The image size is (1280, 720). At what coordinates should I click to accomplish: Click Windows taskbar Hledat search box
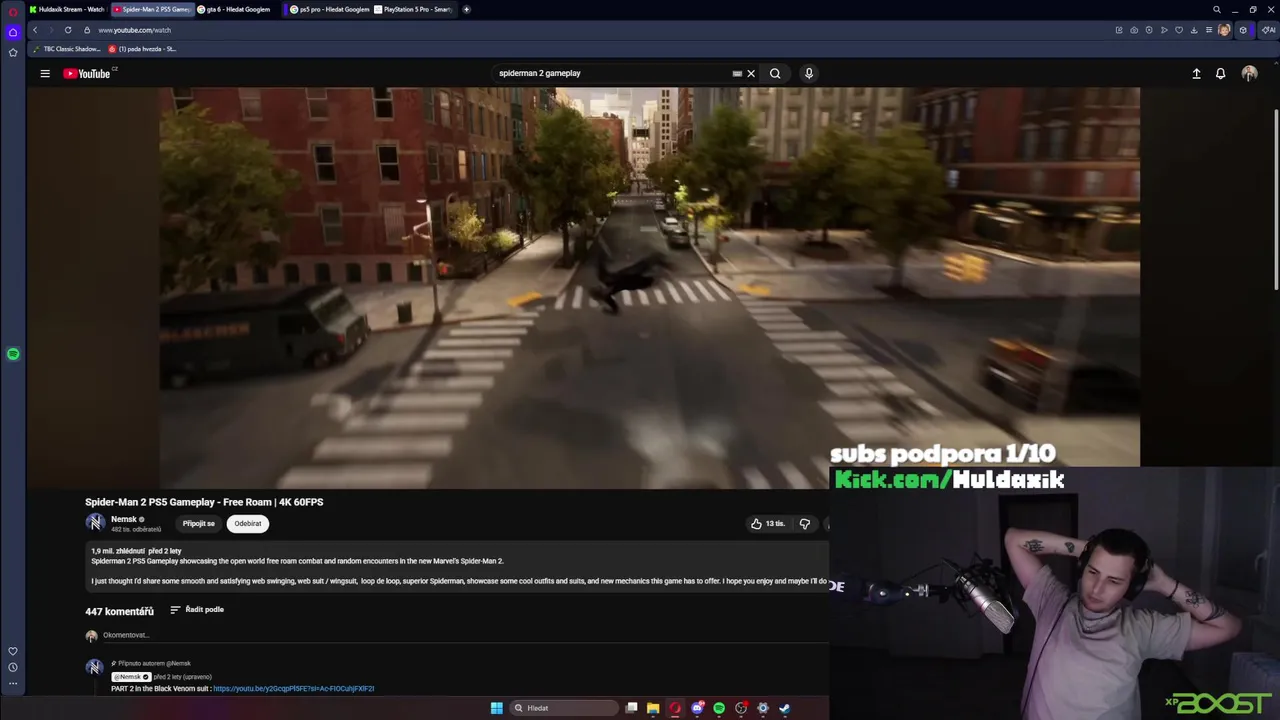click(x=562, y=708)
